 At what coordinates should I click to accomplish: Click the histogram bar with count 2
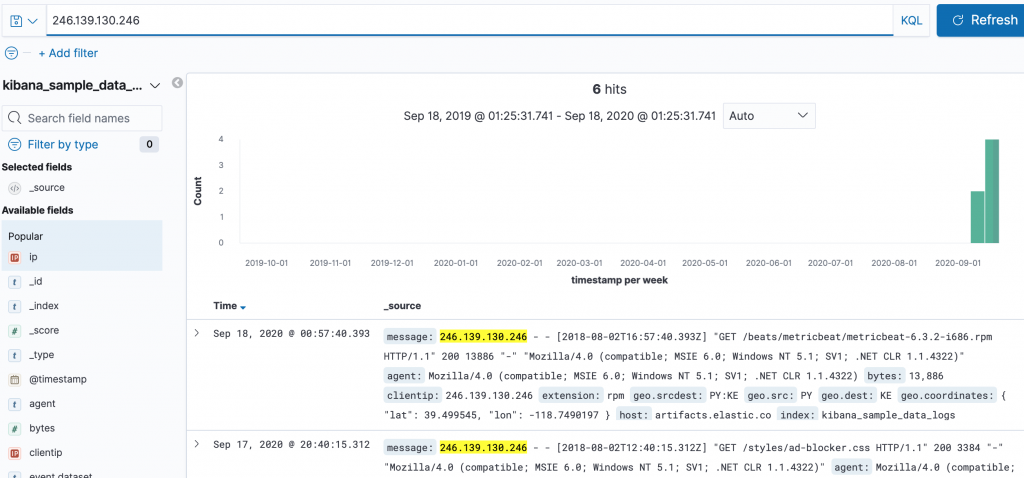978,217
